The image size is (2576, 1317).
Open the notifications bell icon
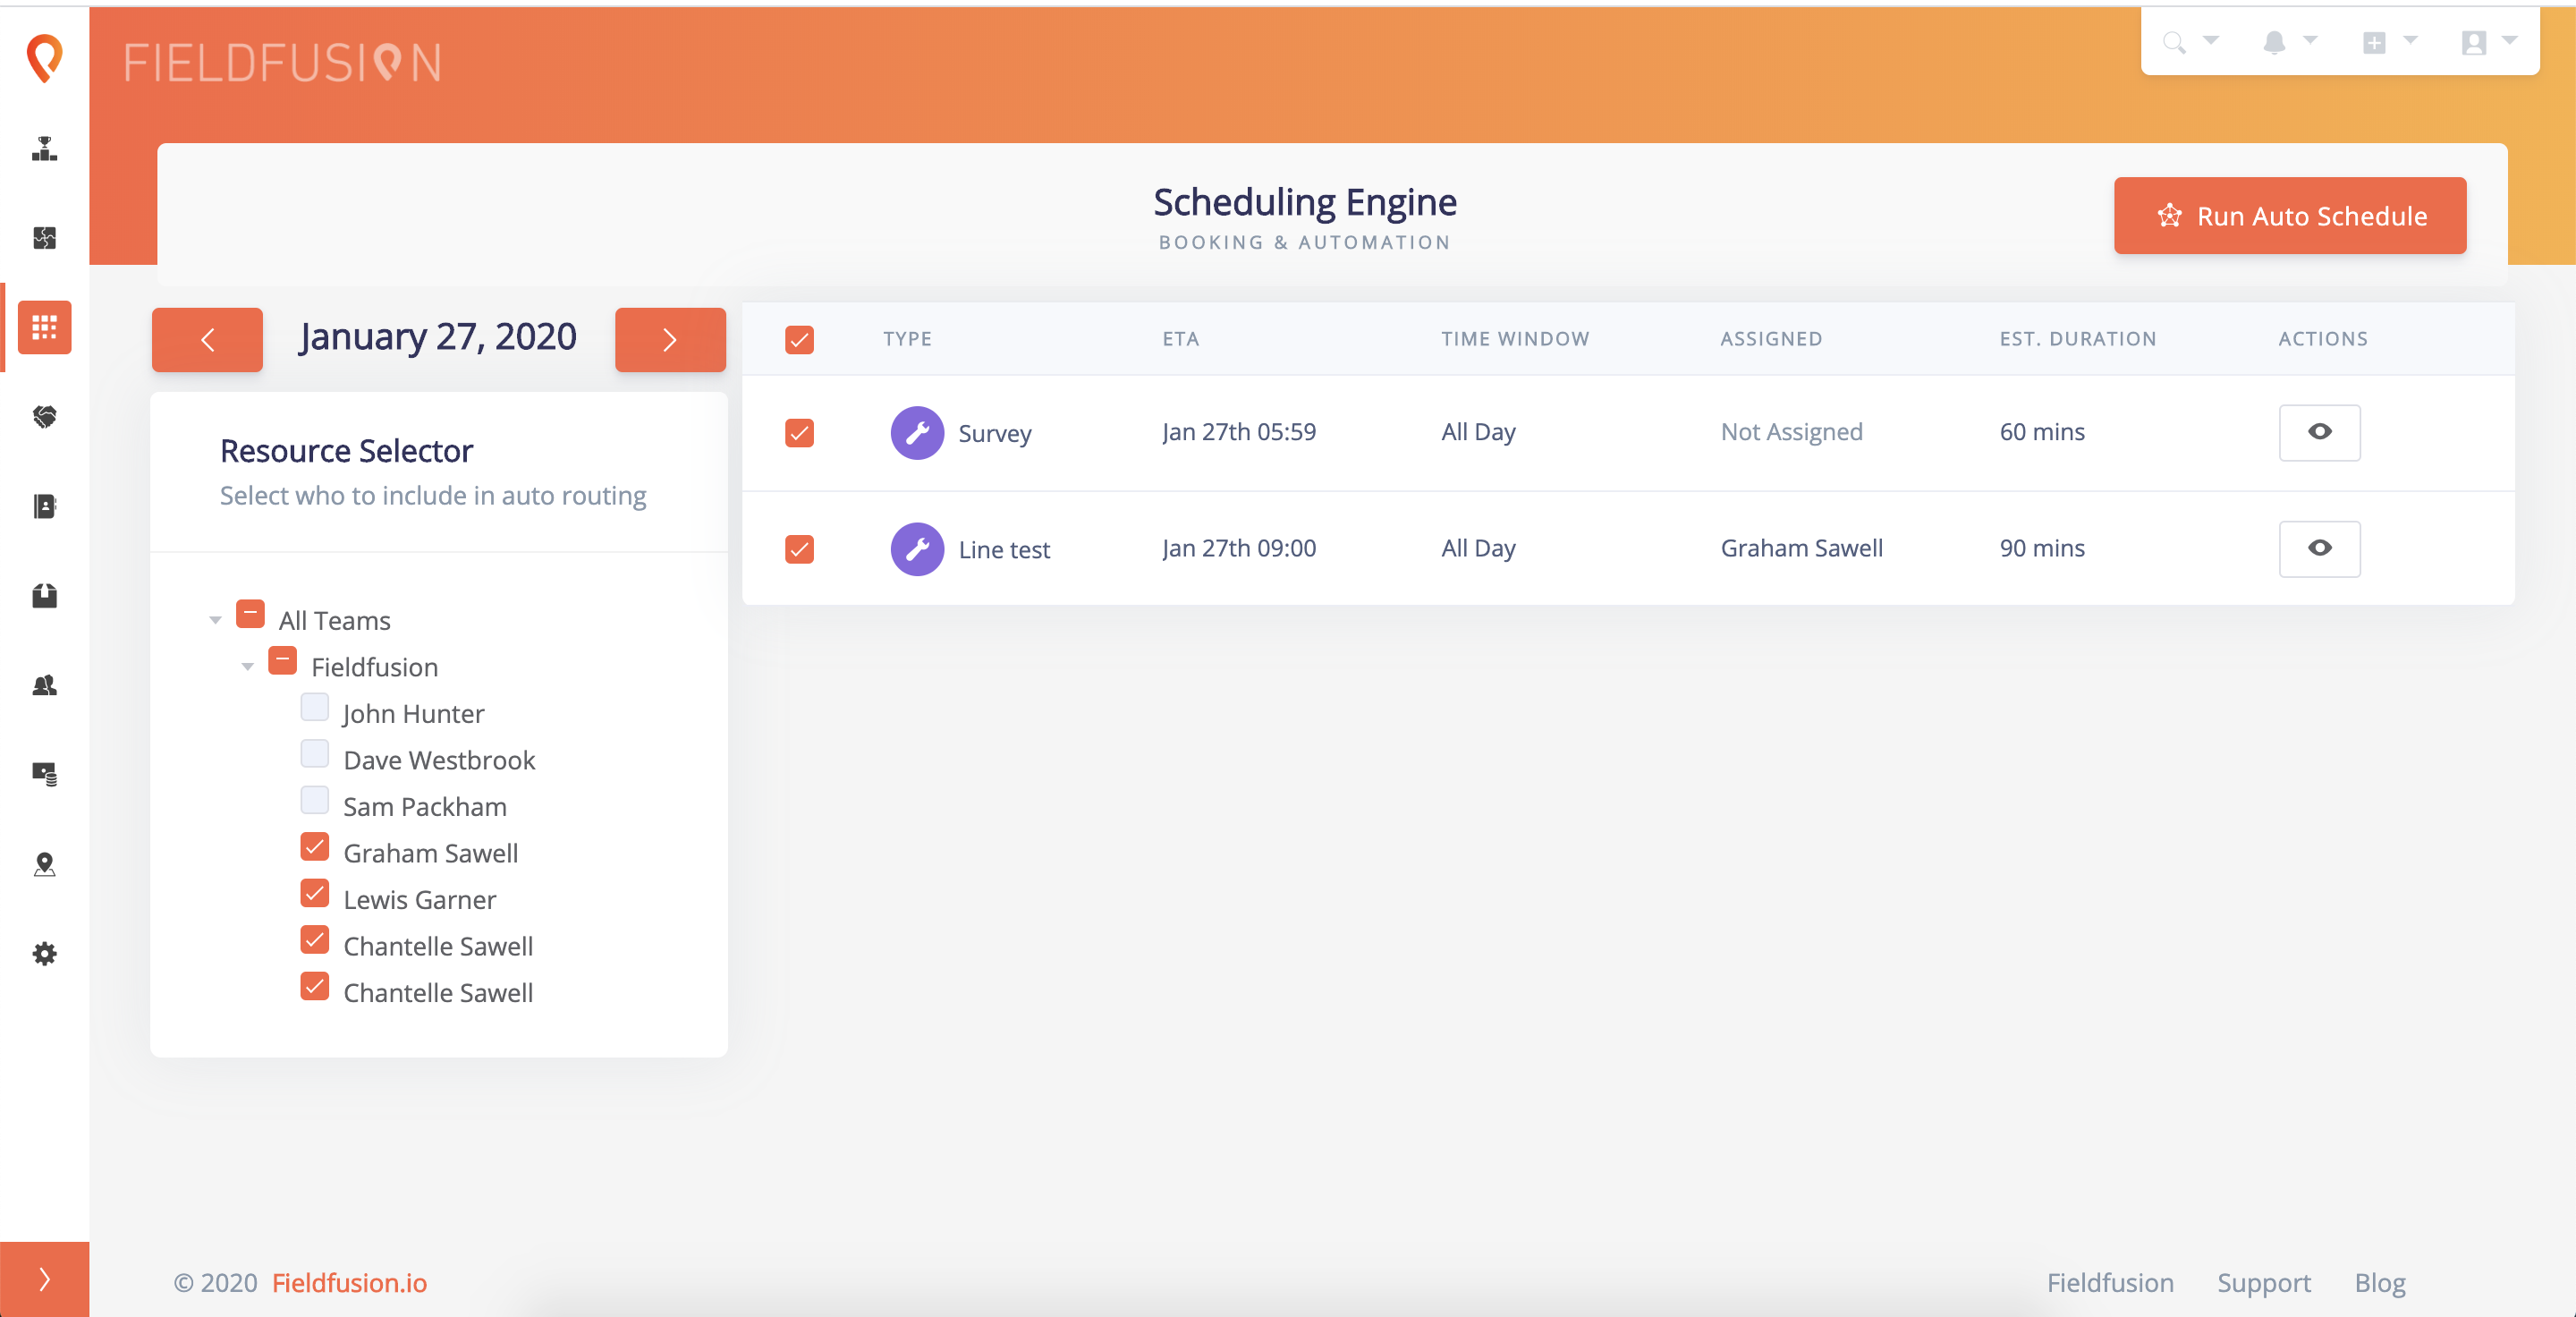click(x=2274, y=42)
